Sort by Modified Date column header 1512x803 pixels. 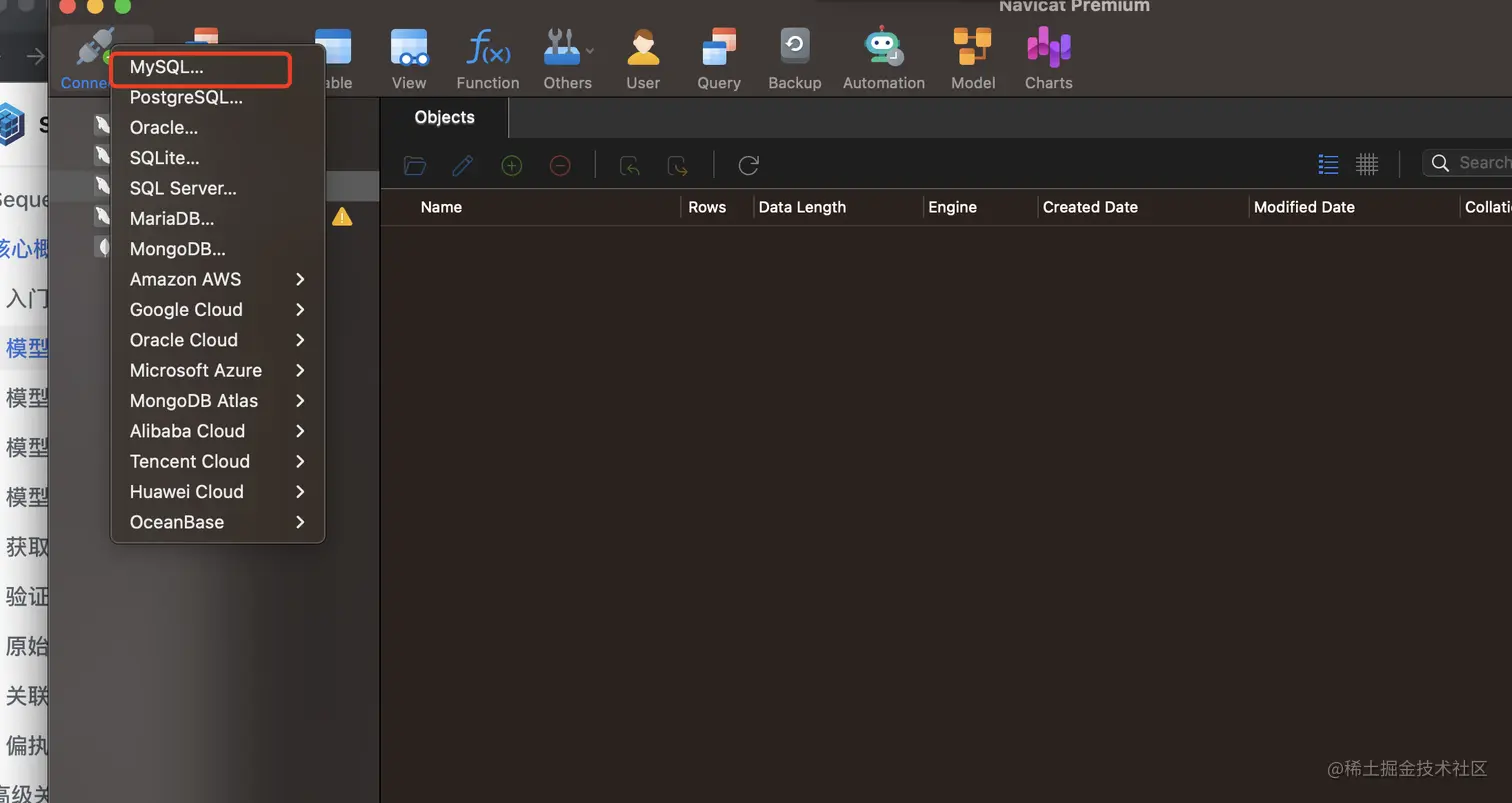(x=1304, y=207)
